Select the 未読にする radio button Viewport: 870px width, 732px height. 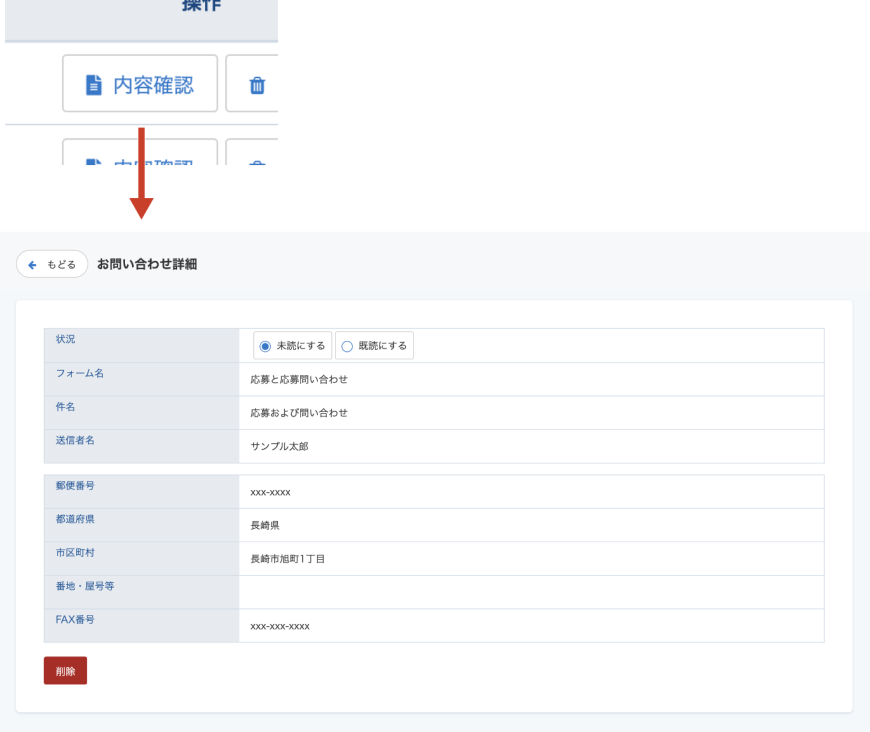265,346
